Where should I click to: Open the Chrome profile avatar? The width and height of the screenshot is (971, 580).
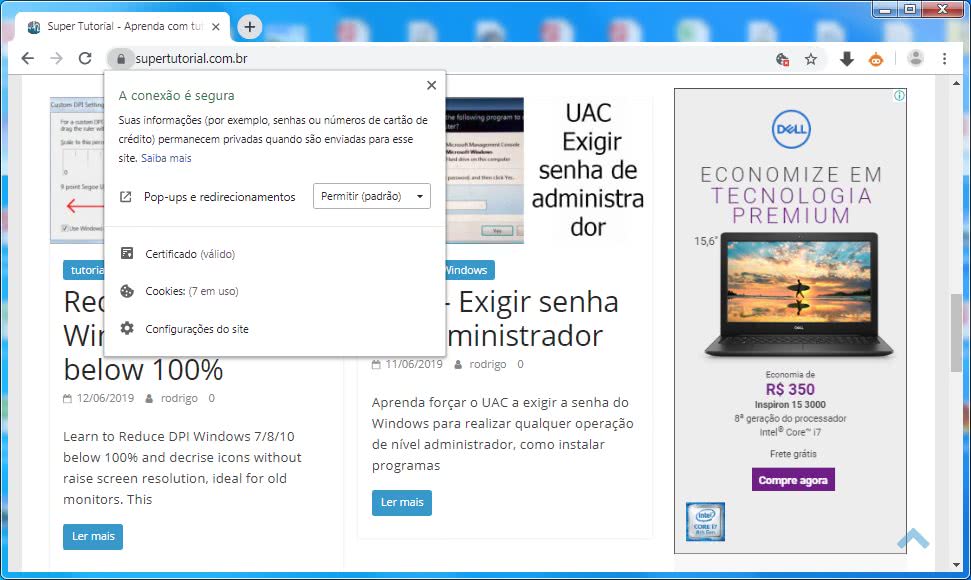(915, 59)
